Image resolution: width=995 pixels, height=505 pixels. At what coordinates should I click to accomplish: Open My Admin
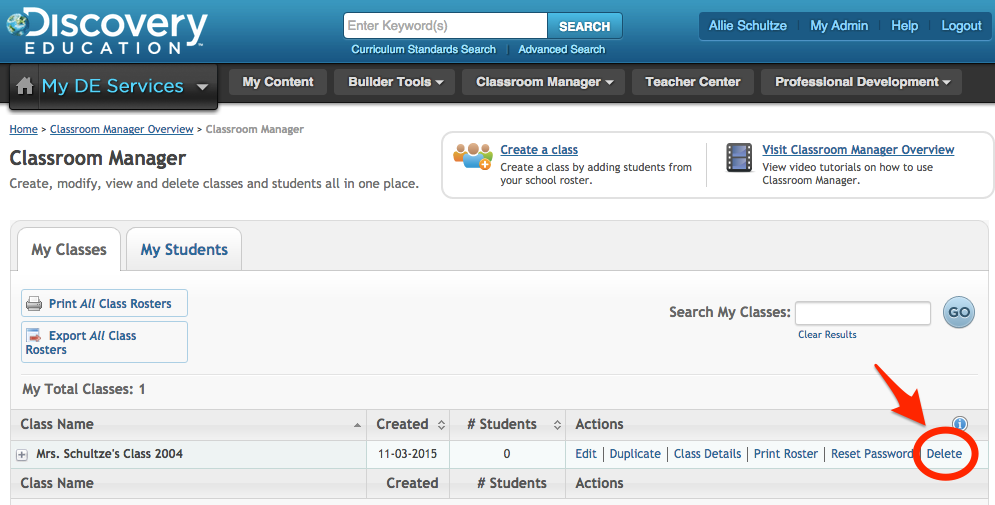point(839,26)
